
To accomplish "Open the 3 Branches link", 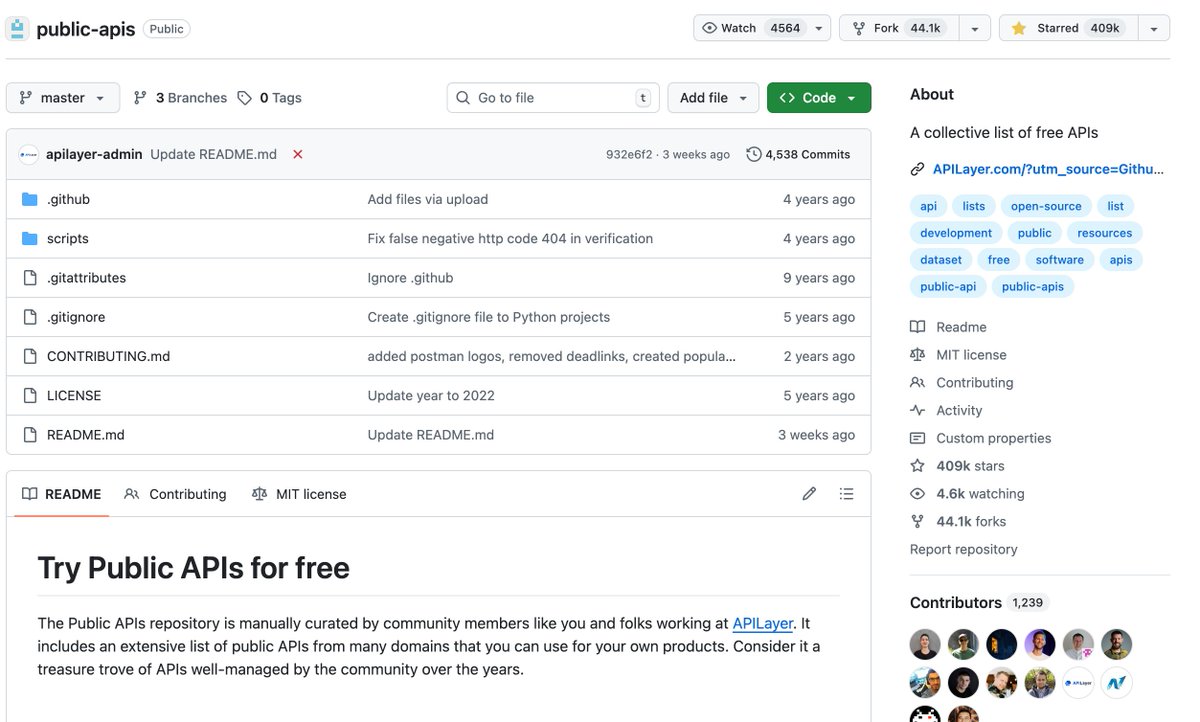I will 180,97.
